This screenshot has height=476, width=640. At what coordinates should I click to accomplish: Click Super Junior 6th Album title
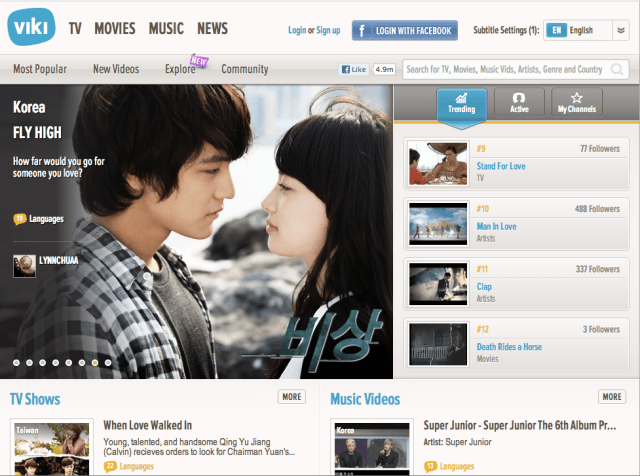pos(520,425)
